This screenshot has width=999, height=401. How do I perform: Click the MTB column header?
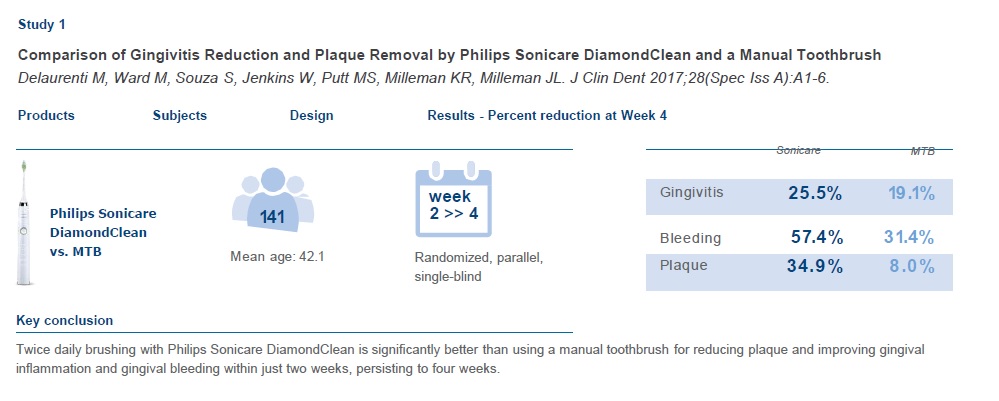click(x=922, y=151)
